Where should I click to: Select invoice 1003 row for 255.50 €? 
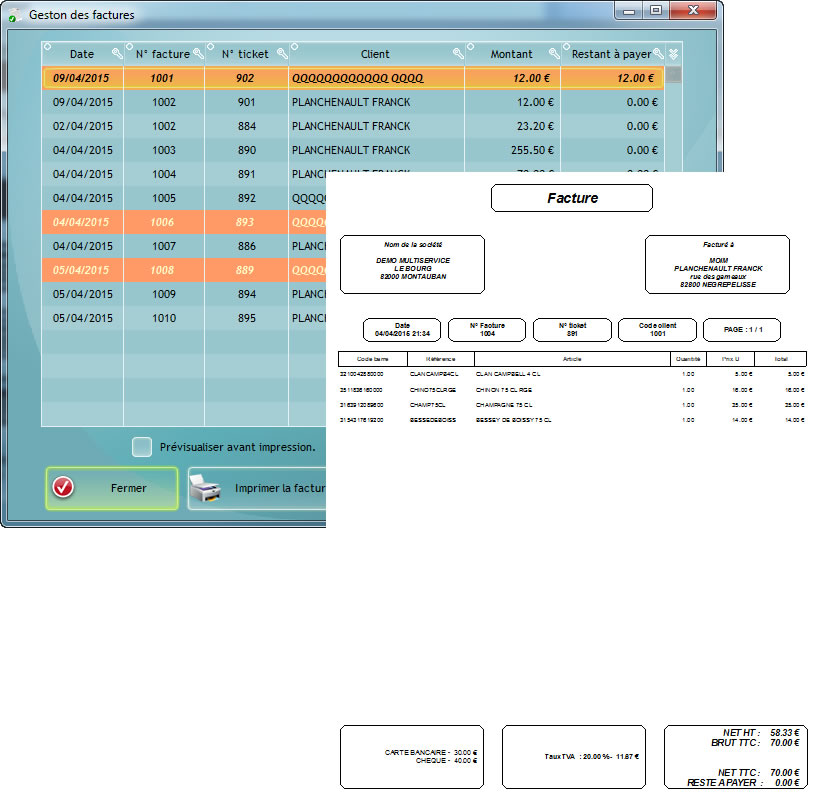coord(200,150)
